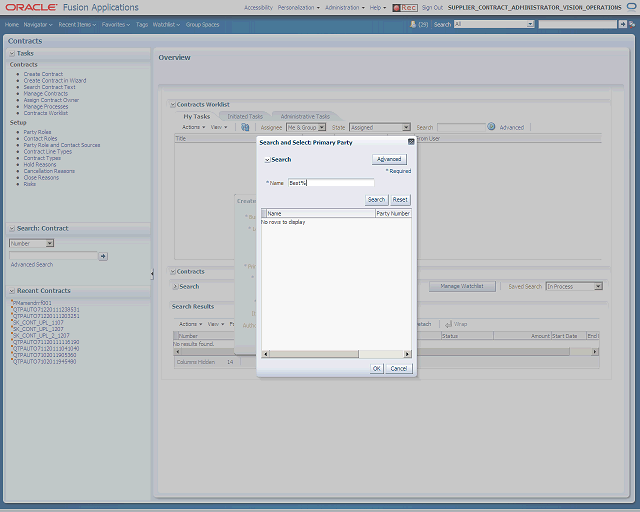Collapse the Contracts Worklist section
The height and width of the screenshot is (512, 640).
coord(173,105)
